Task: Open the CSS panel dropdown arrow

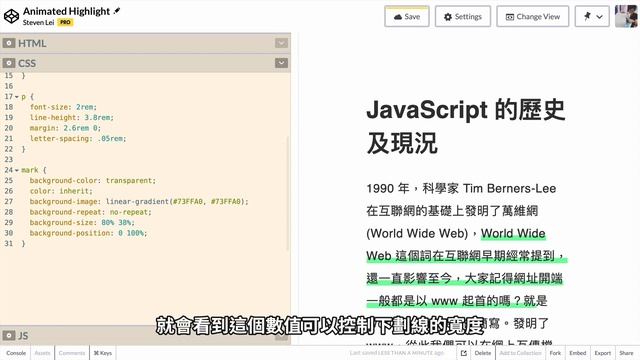Action: tap(281, 63)
